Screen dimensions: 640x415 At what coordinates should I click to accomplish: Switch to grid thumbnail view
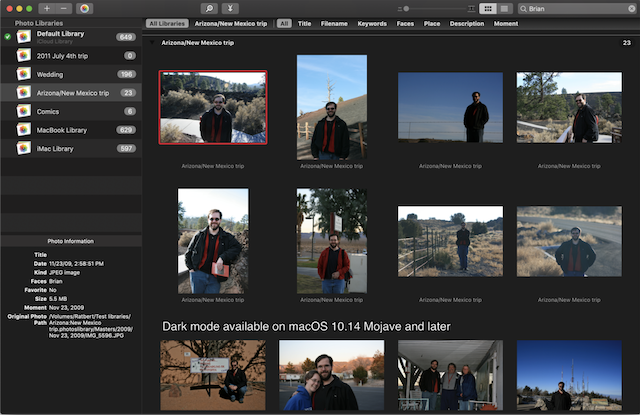[x=487, y=8]
